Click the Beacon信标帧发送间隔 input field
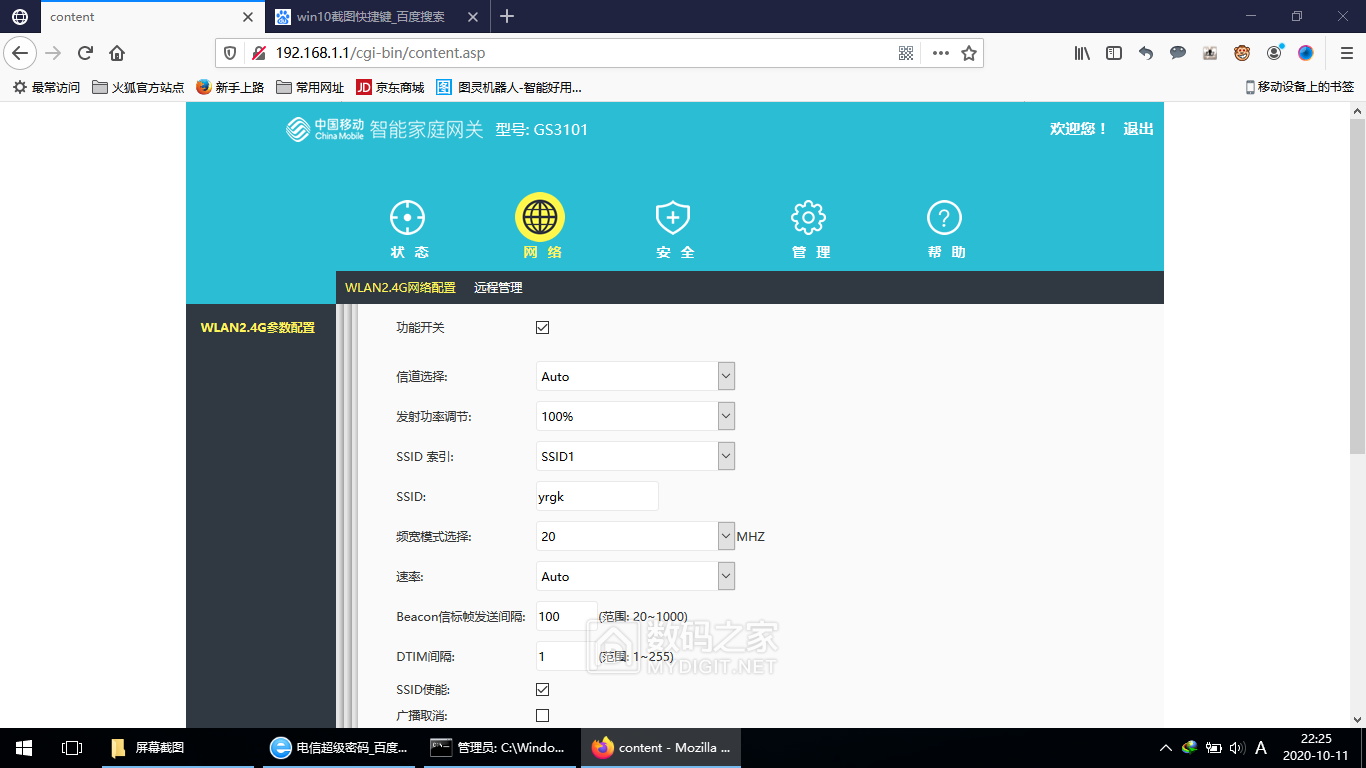The height and width of the screenshot is (768, 1366). tap(566, 616)
